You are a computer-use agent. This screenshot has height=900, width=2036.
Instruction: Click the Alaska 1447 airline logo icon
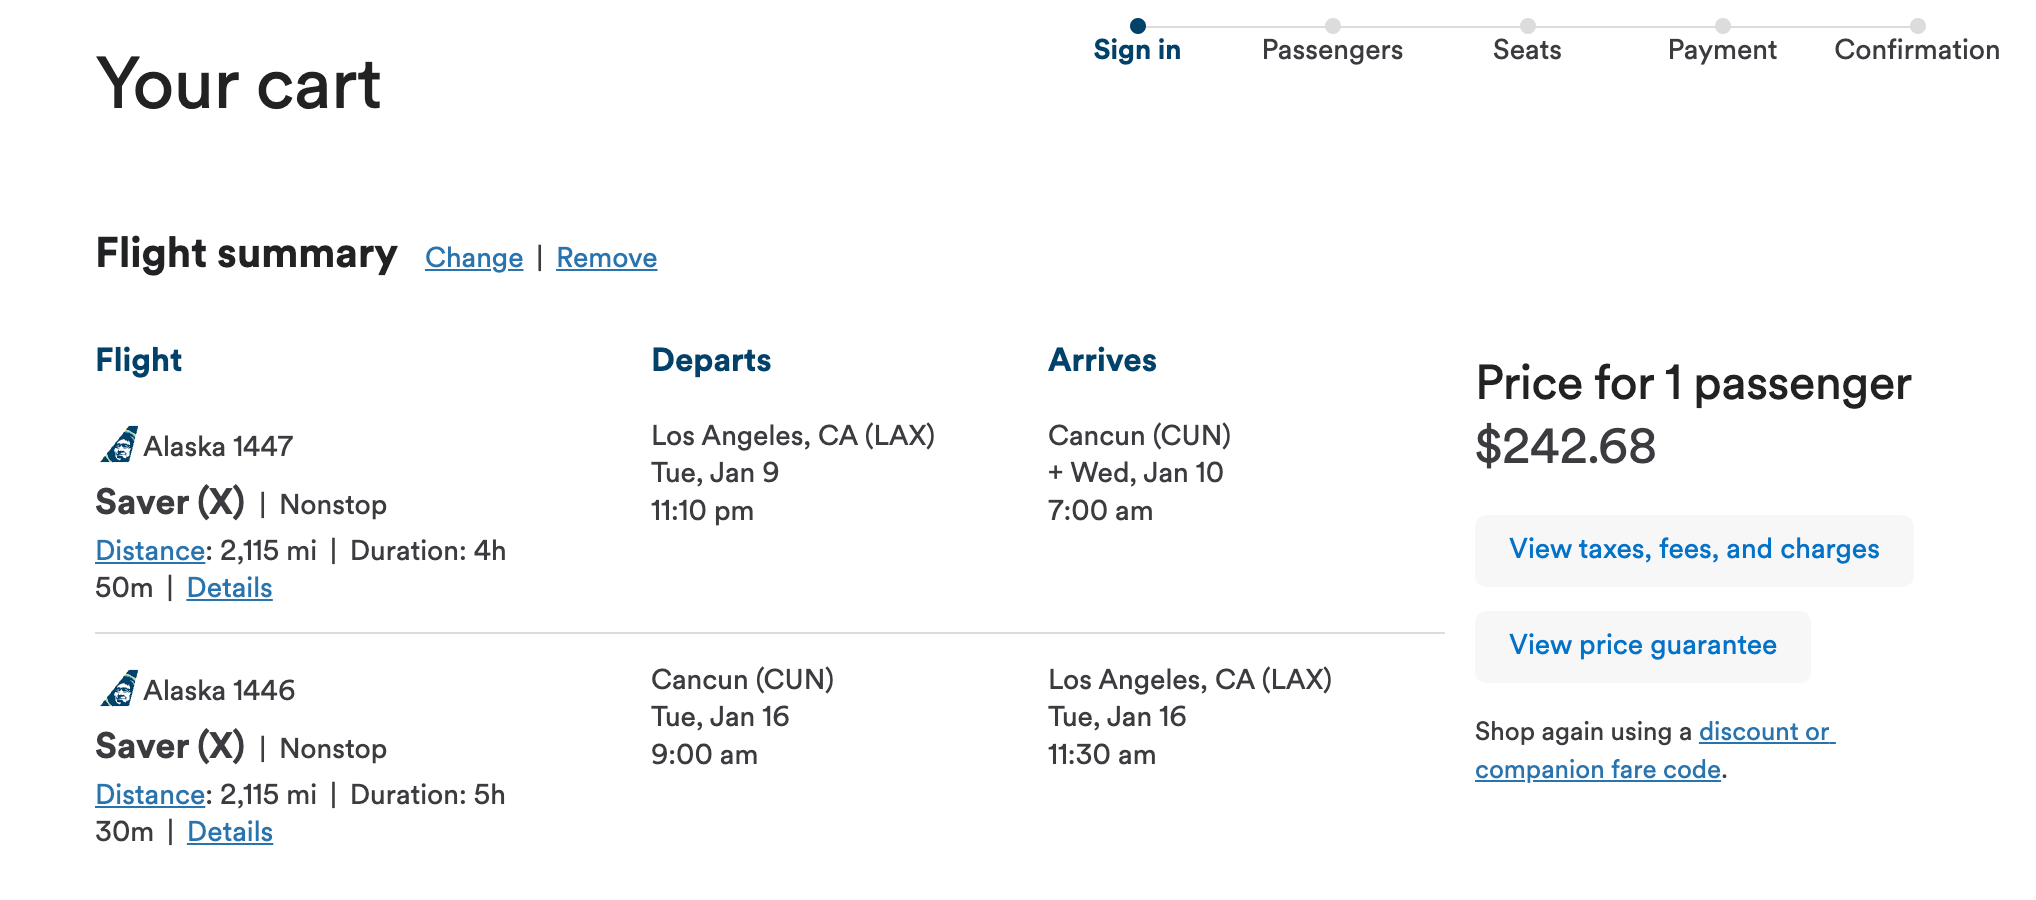point(119,444)
